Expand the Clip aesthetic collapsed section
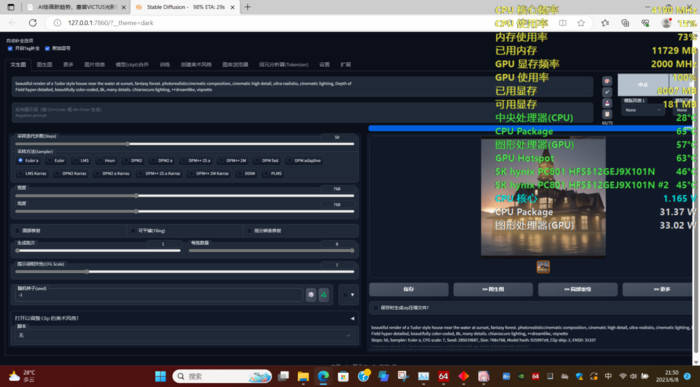Image resolution: width=700 pixels, height=387 pixels. tap(184, 318)
